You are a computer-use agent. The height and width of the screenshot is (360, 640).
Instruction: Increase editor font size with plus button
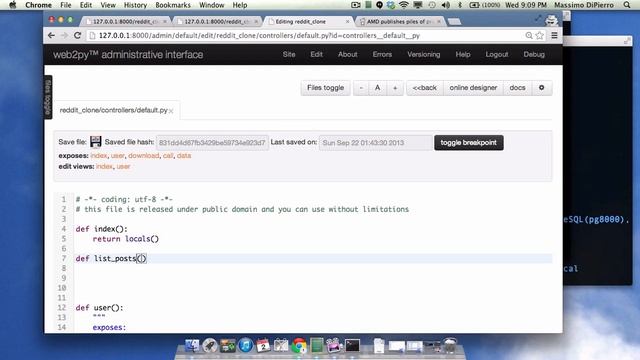point(395,88)
